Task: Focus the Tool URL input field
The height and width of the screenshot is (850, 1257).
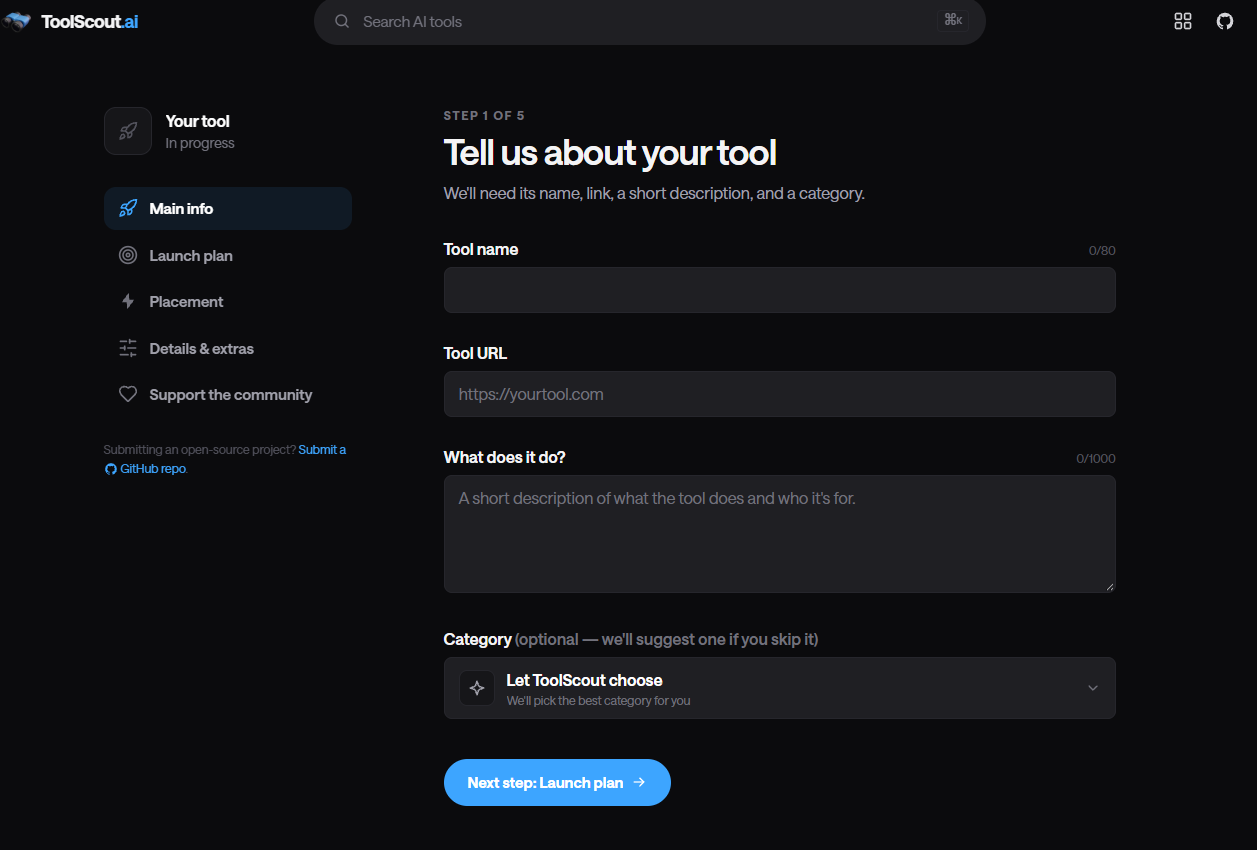Action: pyautogui.click(x=780, y=394)
